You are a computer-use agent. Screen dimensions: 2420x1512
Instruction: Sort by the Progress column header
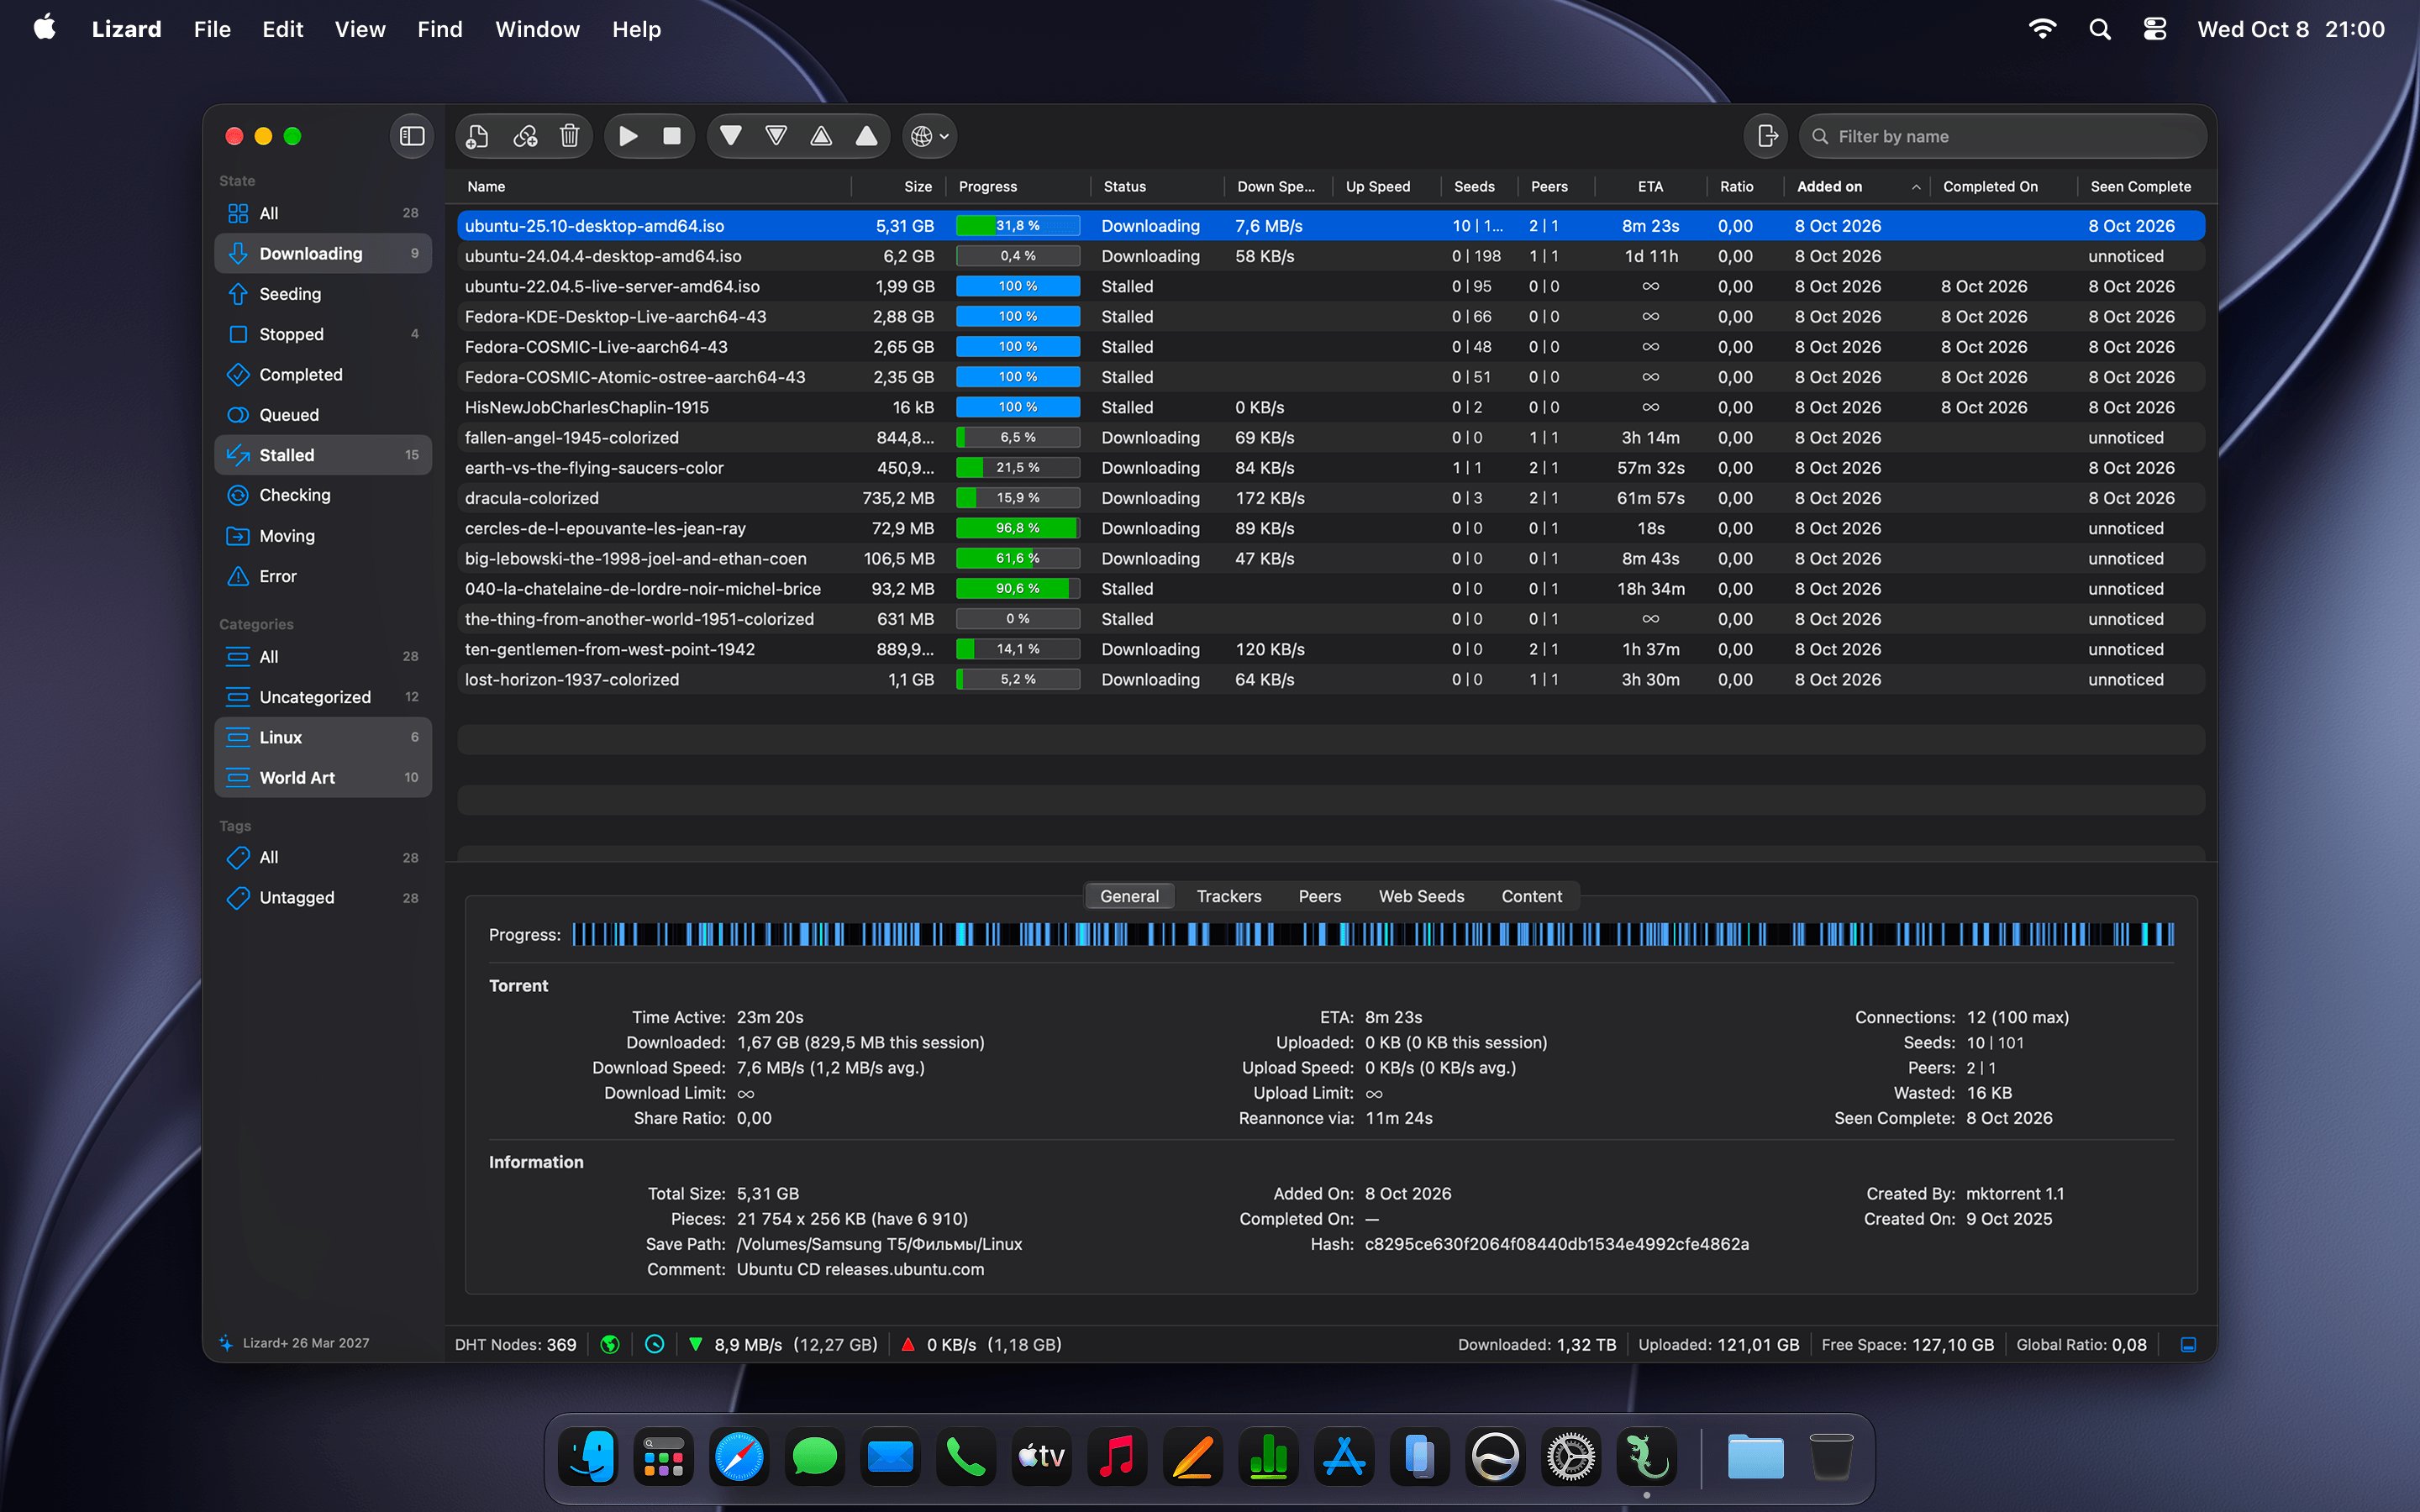click(x=1018, y=186)
